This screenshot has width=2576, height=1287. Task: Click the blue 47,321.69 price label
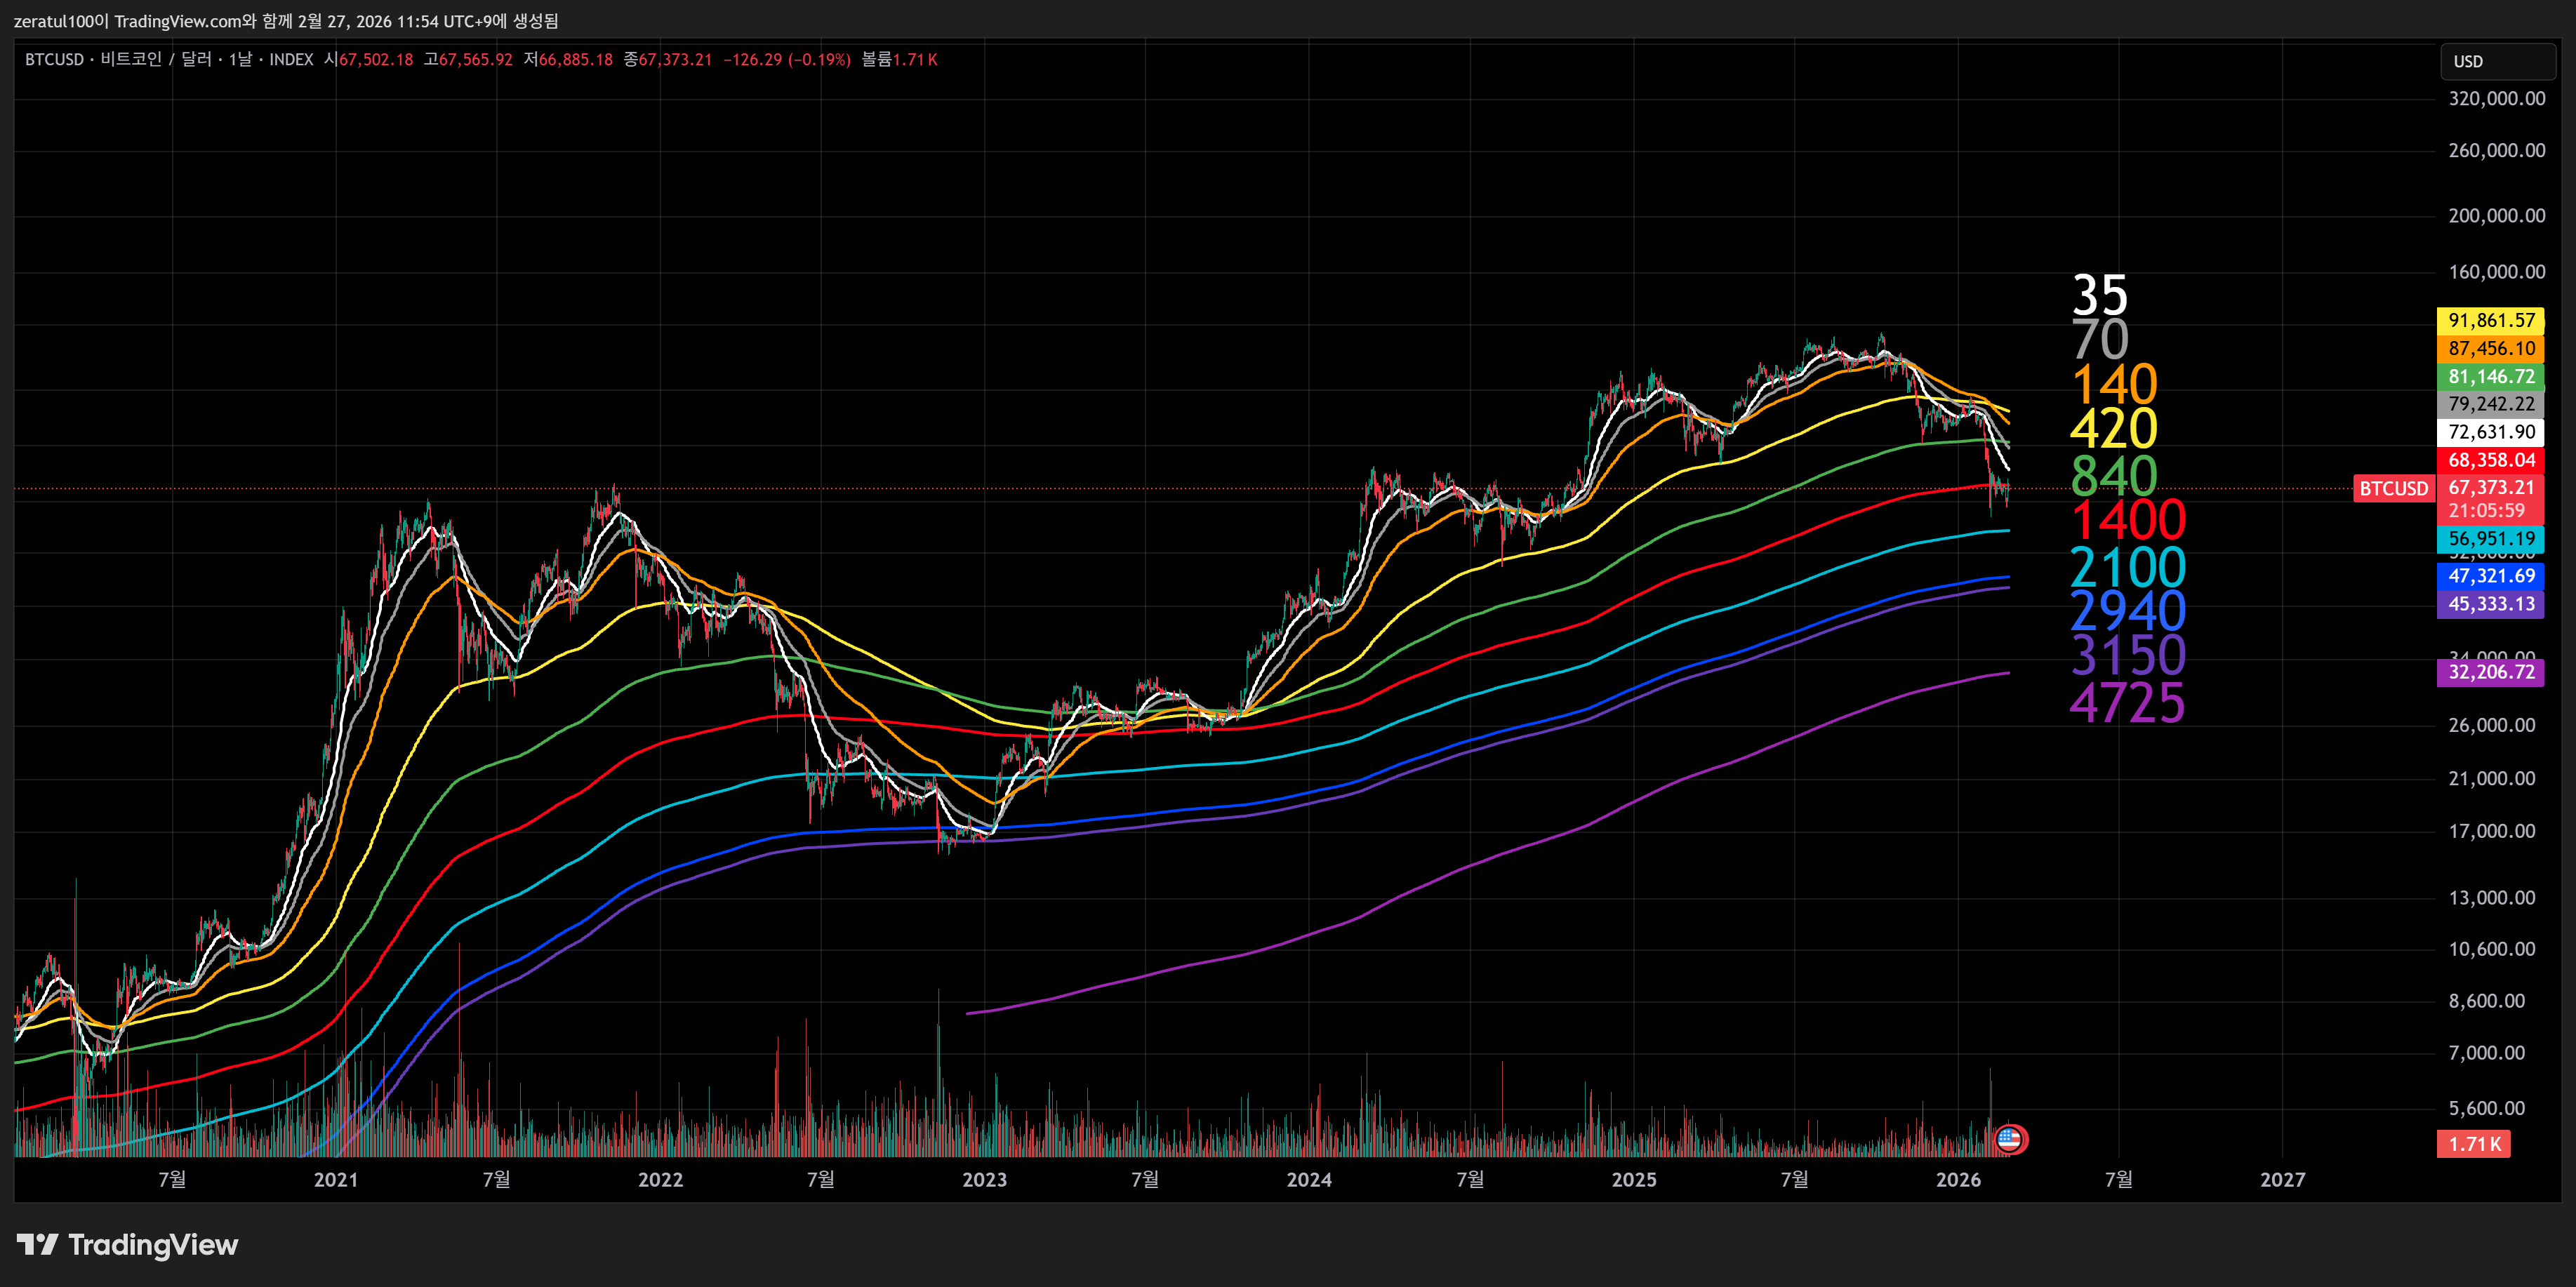click(2490, 576)
